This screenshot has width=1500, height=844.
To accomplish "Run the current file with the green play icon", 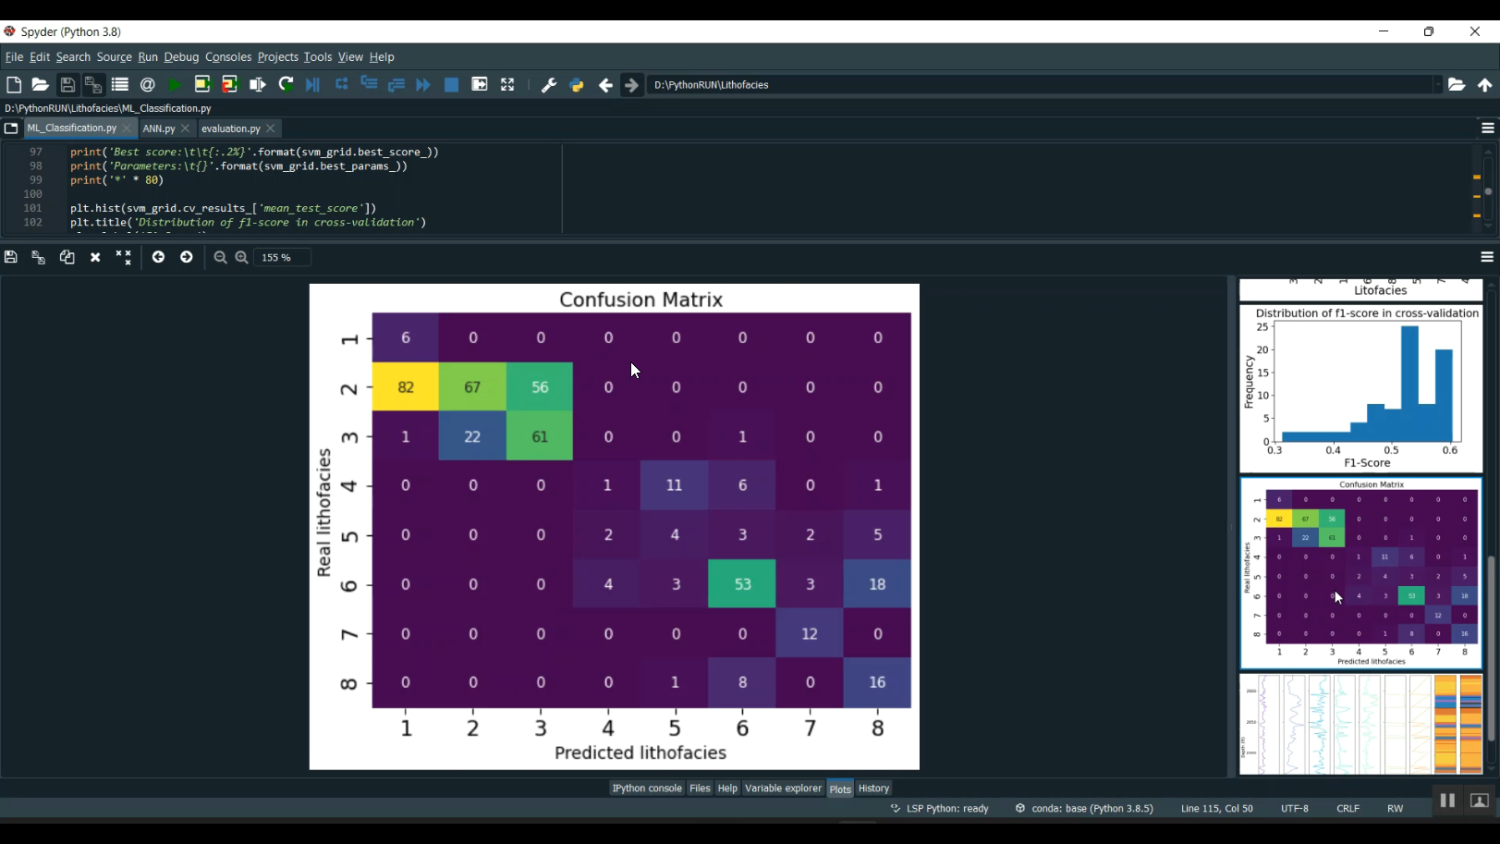I will 175,85.
